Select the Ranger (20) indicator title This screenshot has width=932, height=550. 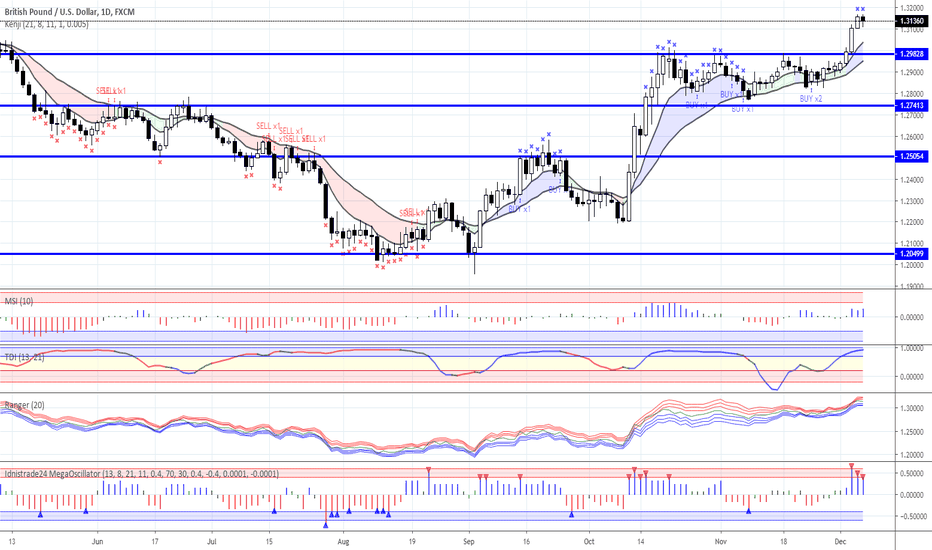coord(27,404)
